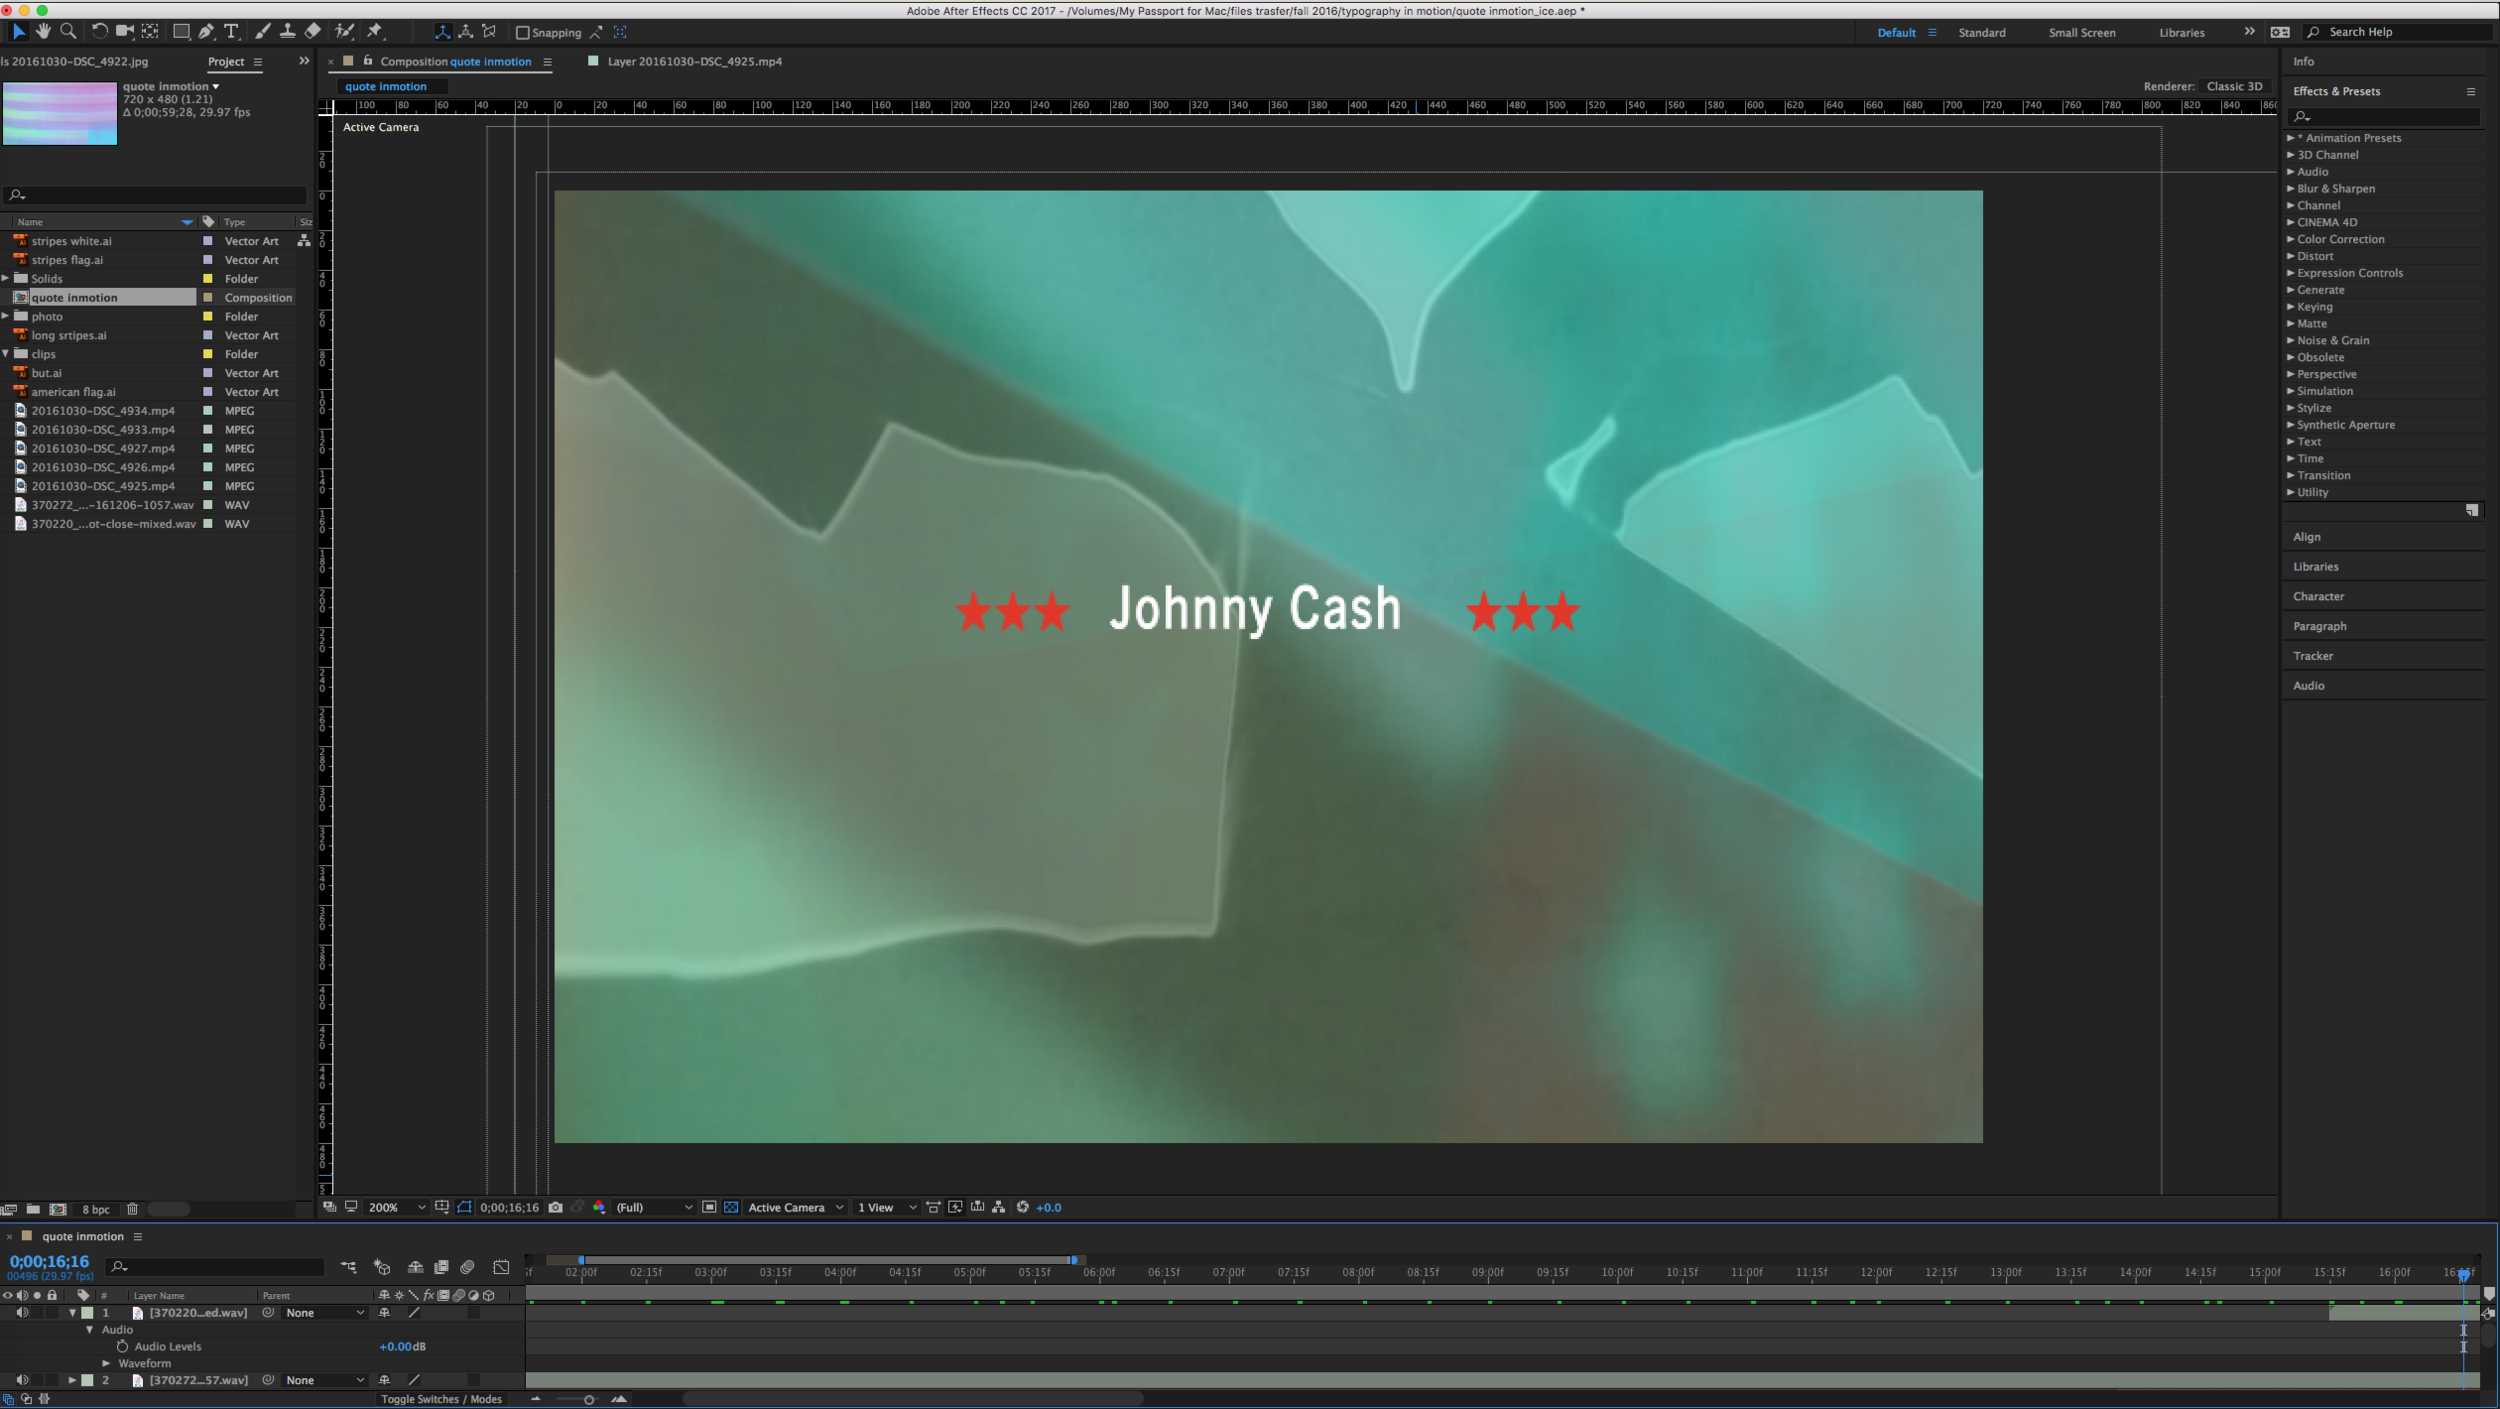Select the Libraries workspace
Screen dimensions: 2500x1409
pos(2182,32)
